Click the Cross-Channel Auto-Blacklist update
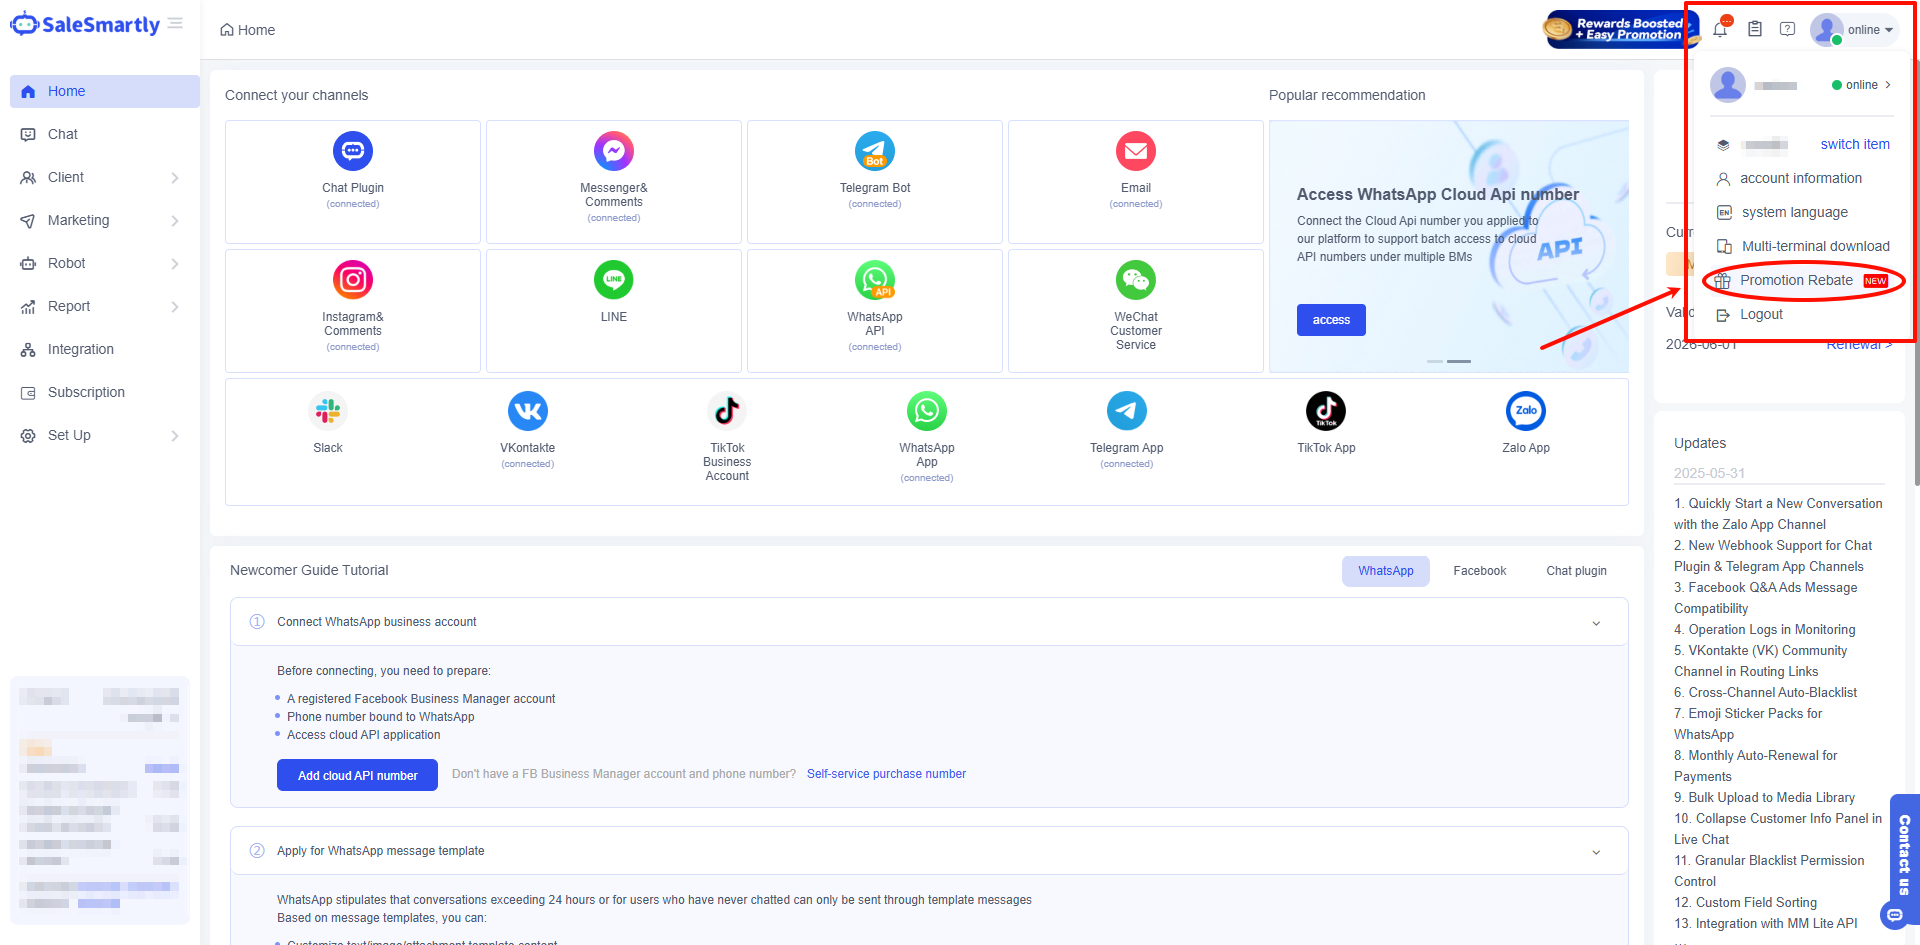1920x945 pixels. tap(1766, 693)
